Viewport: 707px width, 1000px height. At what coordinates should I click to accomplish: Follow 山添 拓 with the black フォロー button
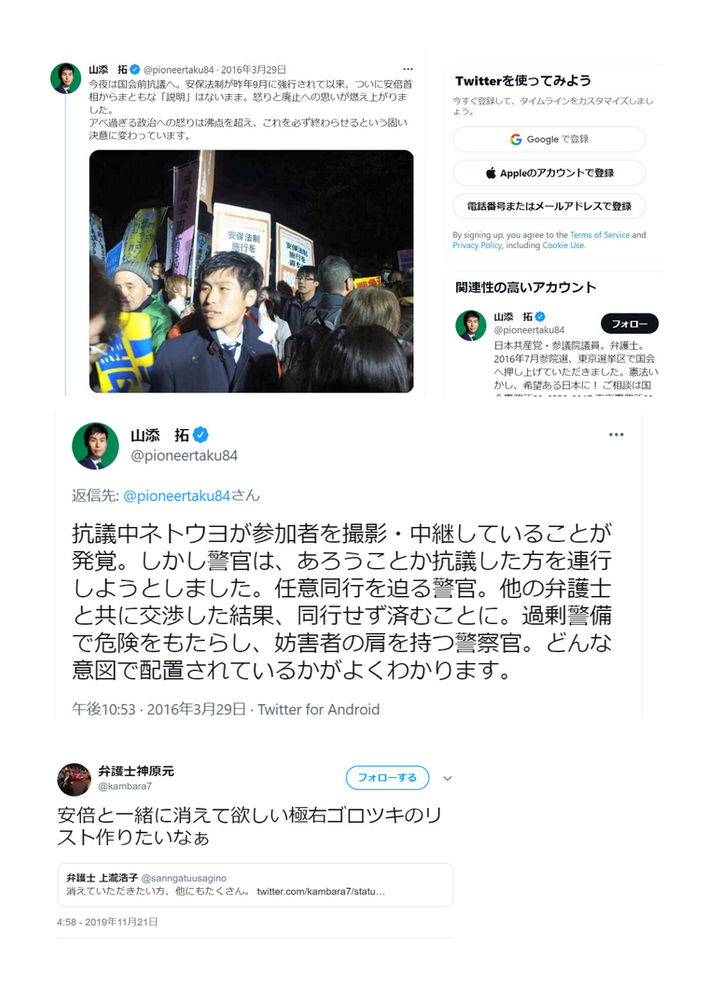point(629,324)
